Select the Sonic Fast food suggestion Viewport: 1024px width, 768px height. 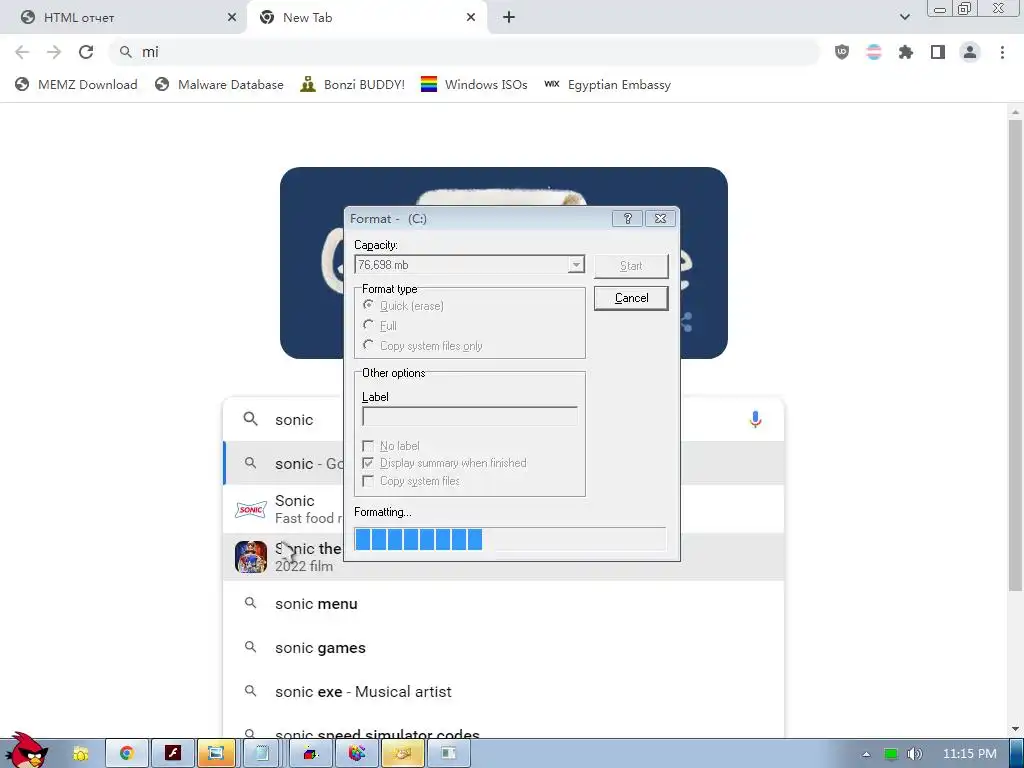coord(503,509)
